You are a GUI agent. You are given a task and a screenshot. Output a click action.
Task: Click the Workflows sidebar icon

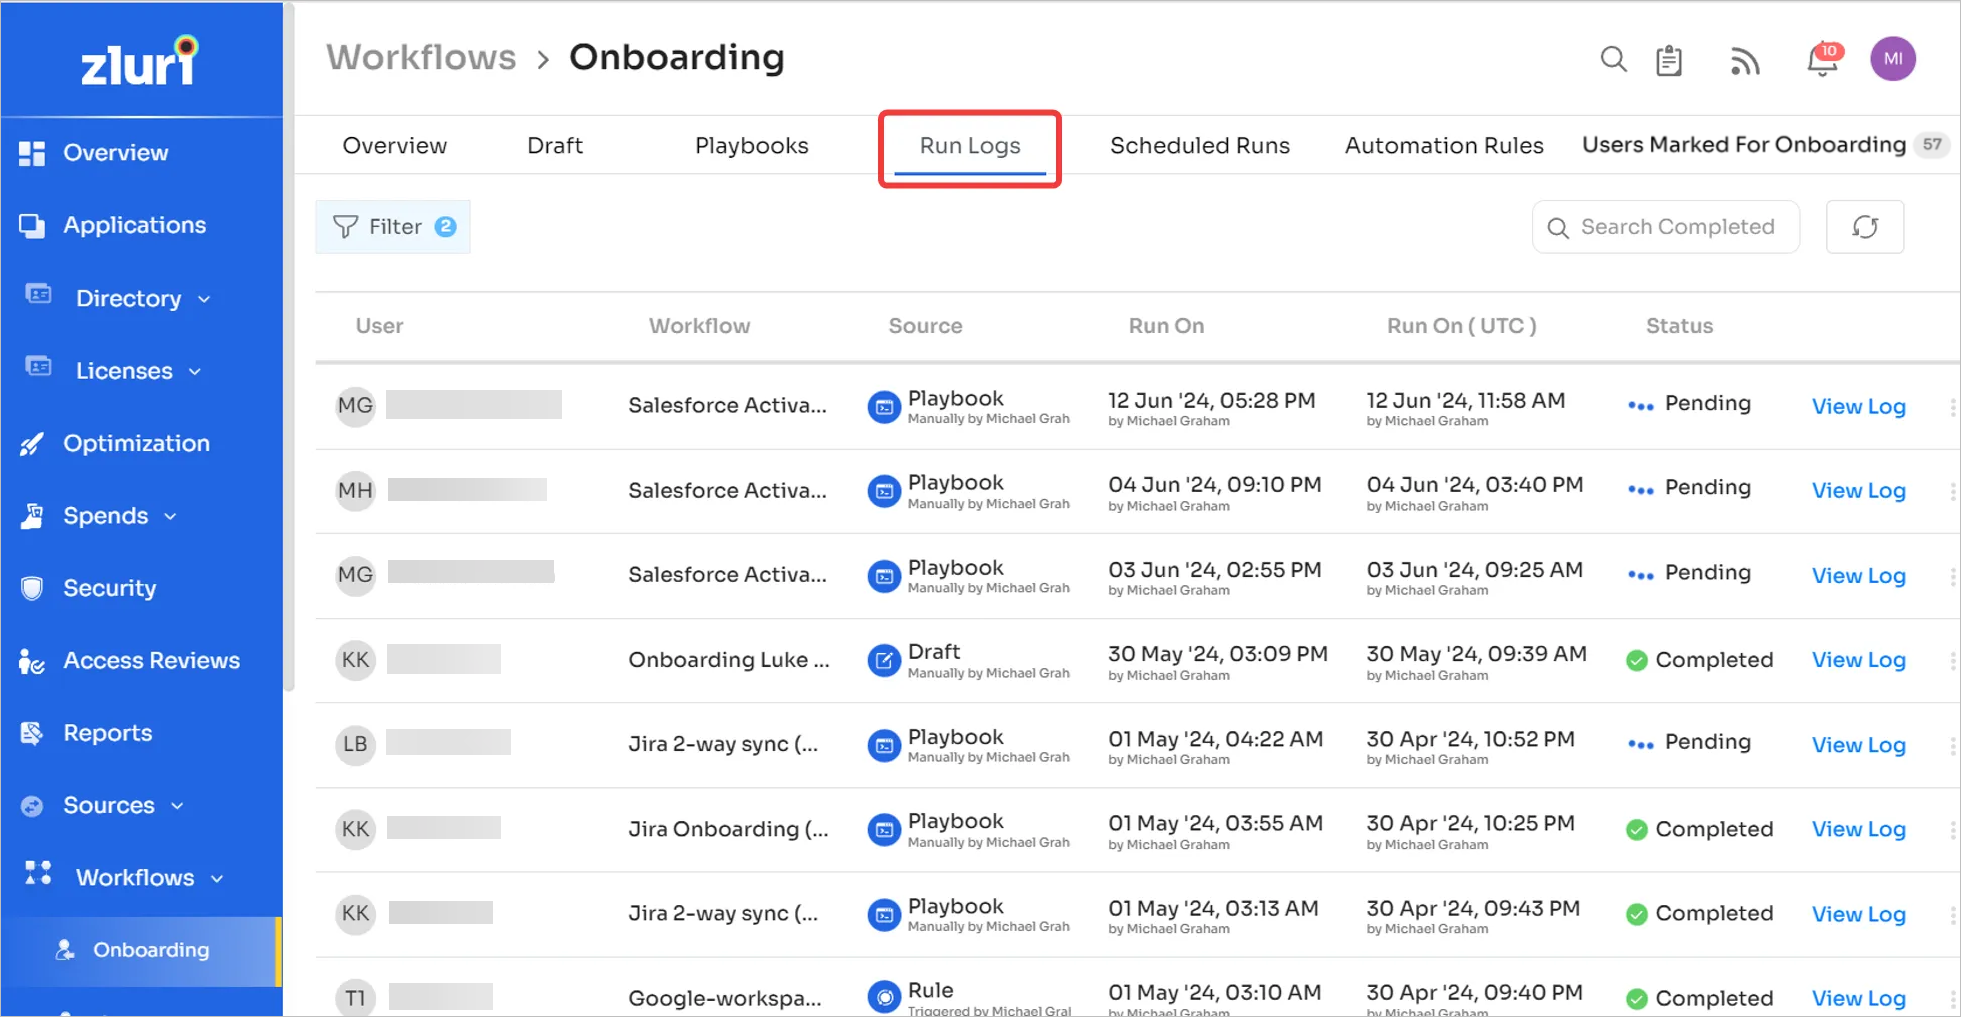click(x=38, y=873)
